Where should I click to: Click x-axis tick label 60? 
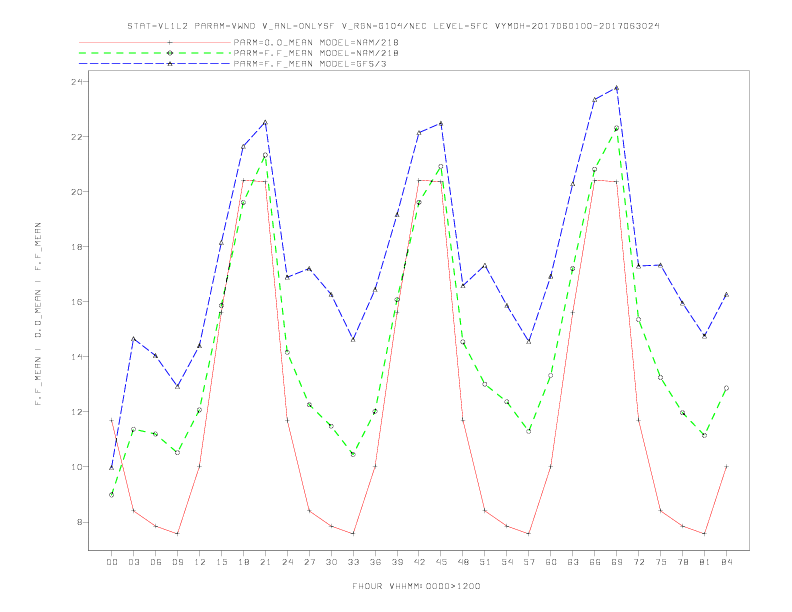[551, 562]
